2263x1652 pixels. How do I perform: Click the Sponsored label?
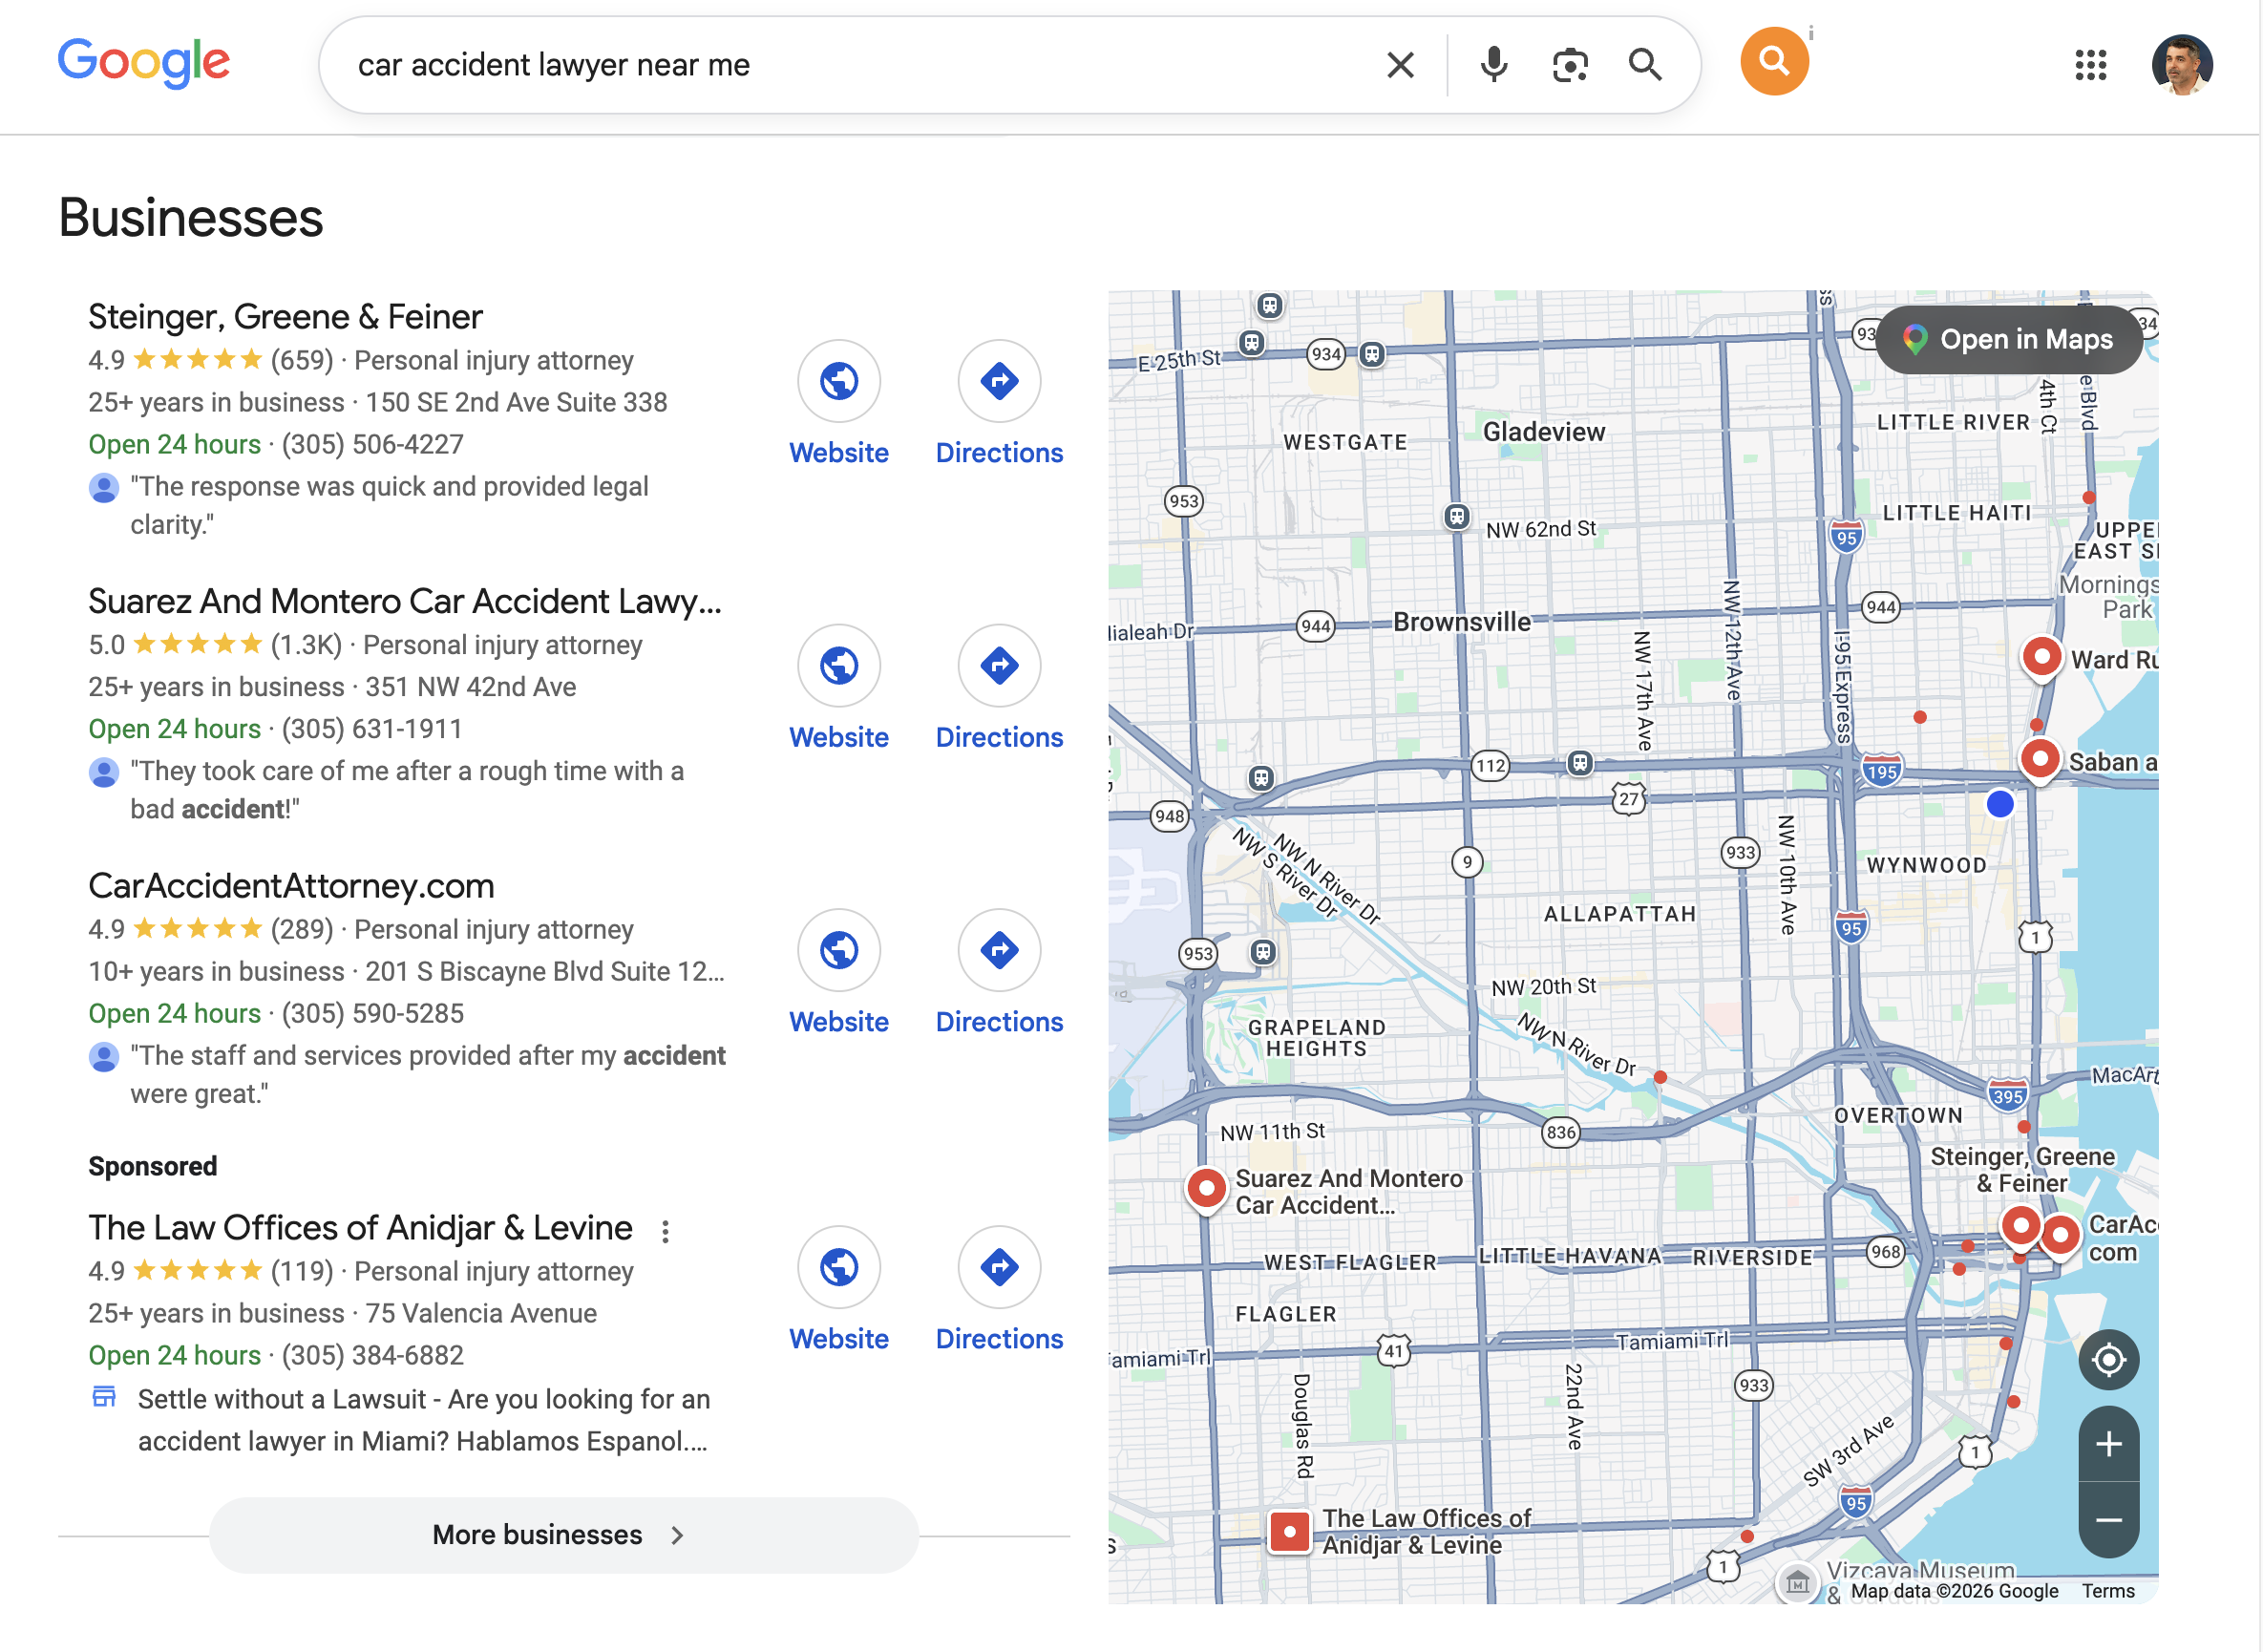pos(153,1167)
